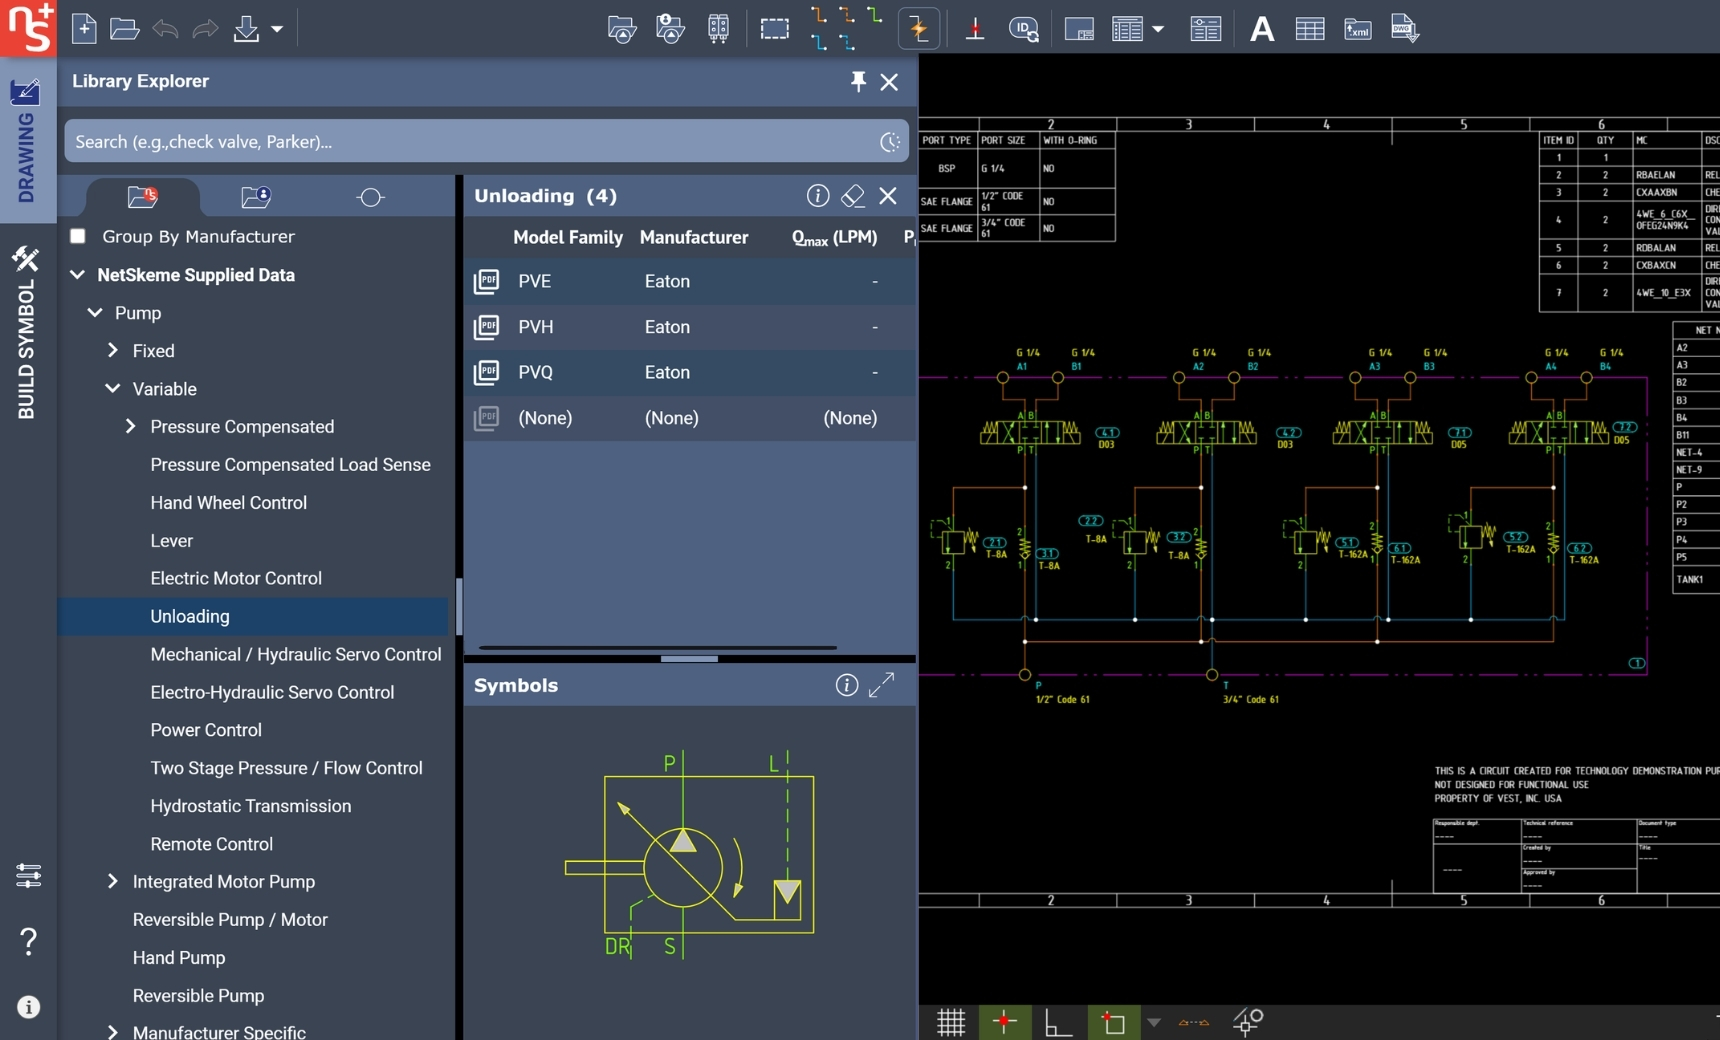Click the save/download icon in toolbar

(x=246, y=29)
